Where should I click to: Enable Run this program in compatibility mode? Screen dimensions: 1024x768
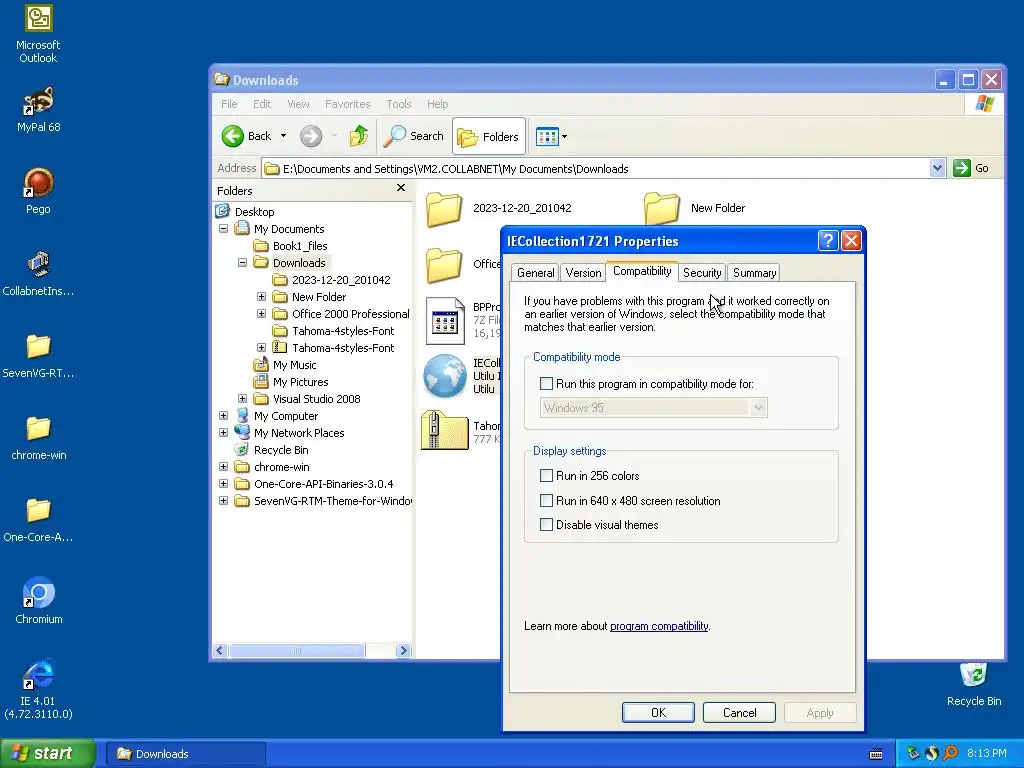click(547, 384)
